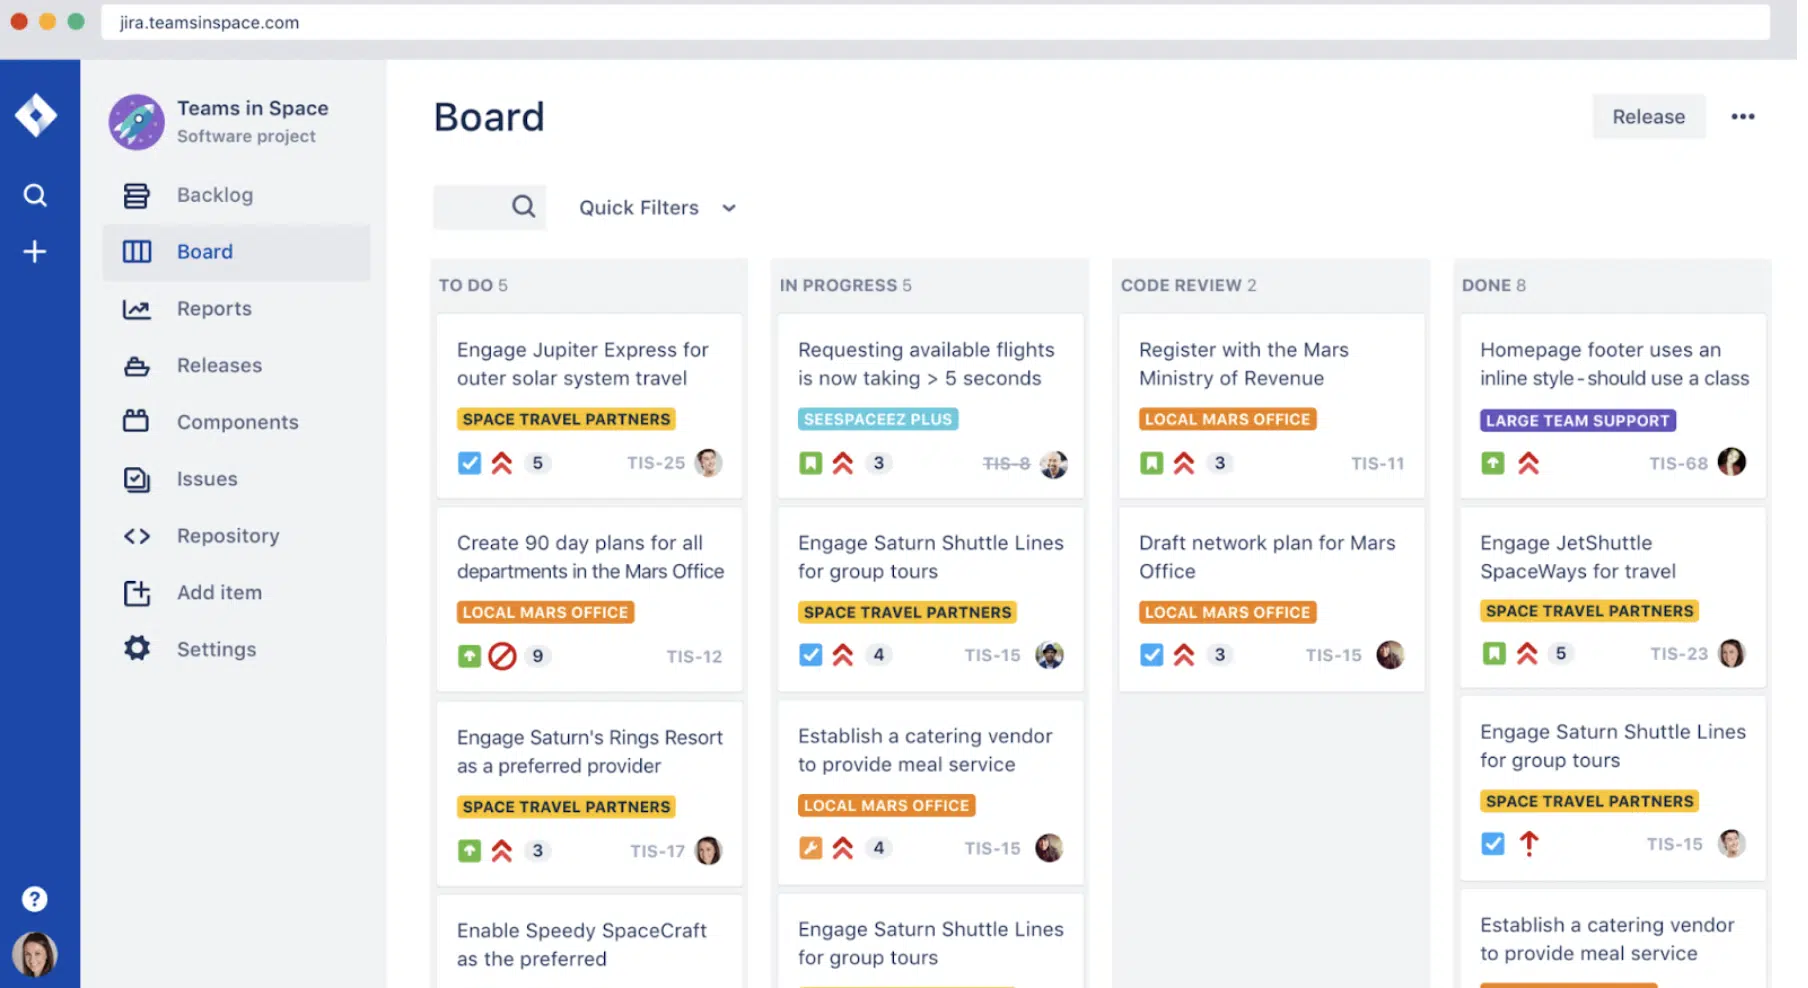Click the board search input field
The height and width of the screenshot is (988, 1808).
pyautogui.click(x=474, y=207)
